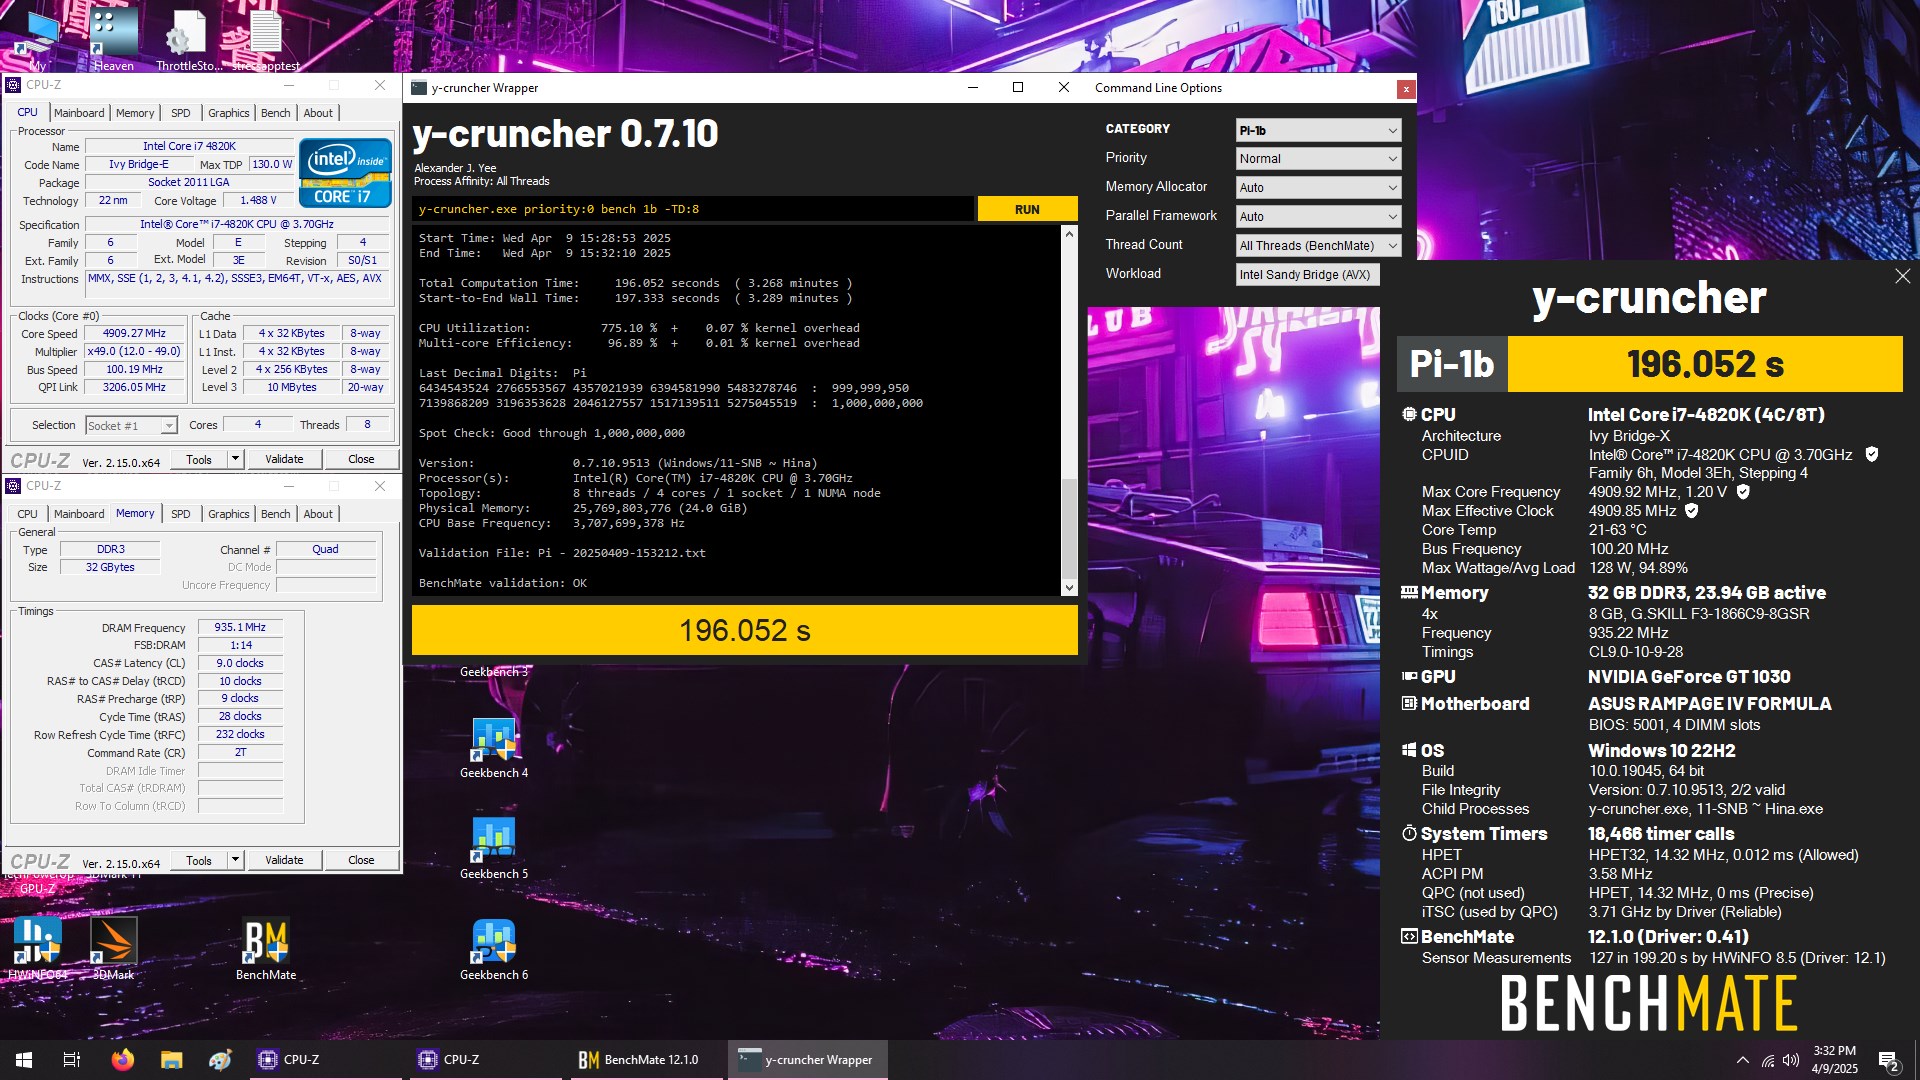Click 'NVIDIA GeForce GT 1030' GPU text
1920x1080 pixels.
click(1689, 677)
